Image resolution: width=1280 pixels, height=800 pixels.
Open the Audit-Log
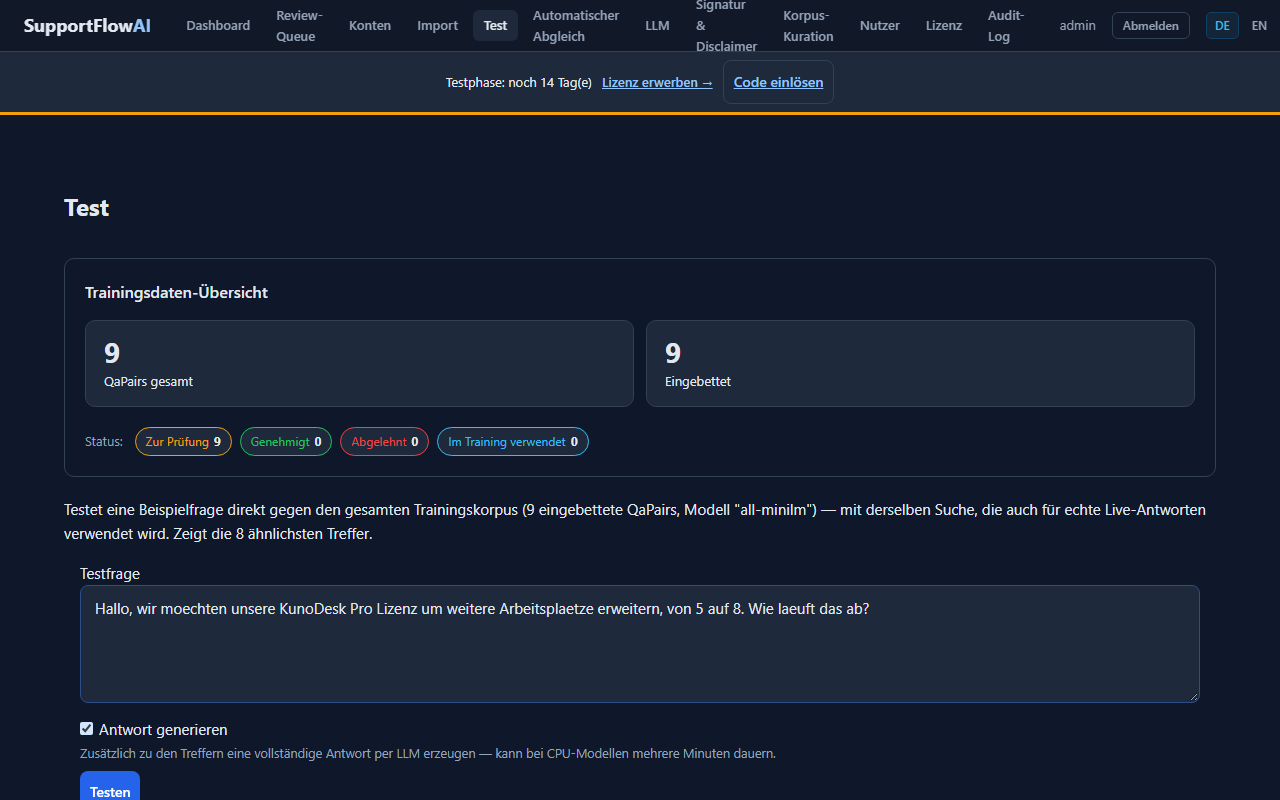click(x=1006, y=26)
